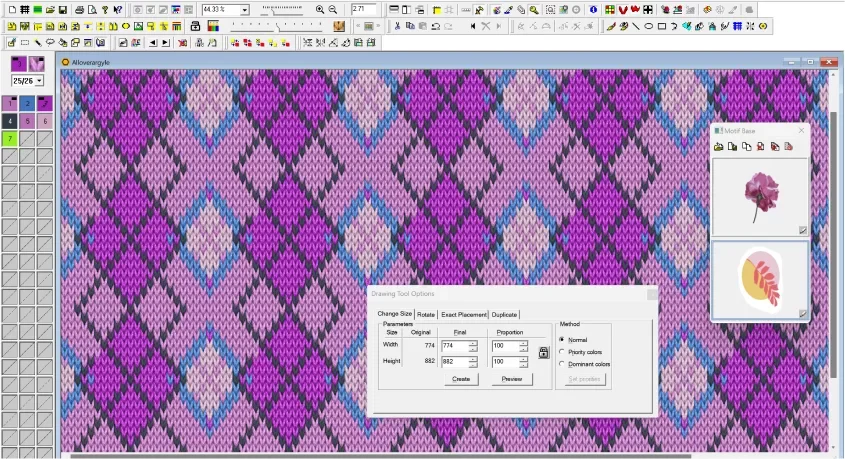Viewport: 845px width, 459px height.
Task: Select the rose motif thumbnail
Action: (x=760, y=197)
